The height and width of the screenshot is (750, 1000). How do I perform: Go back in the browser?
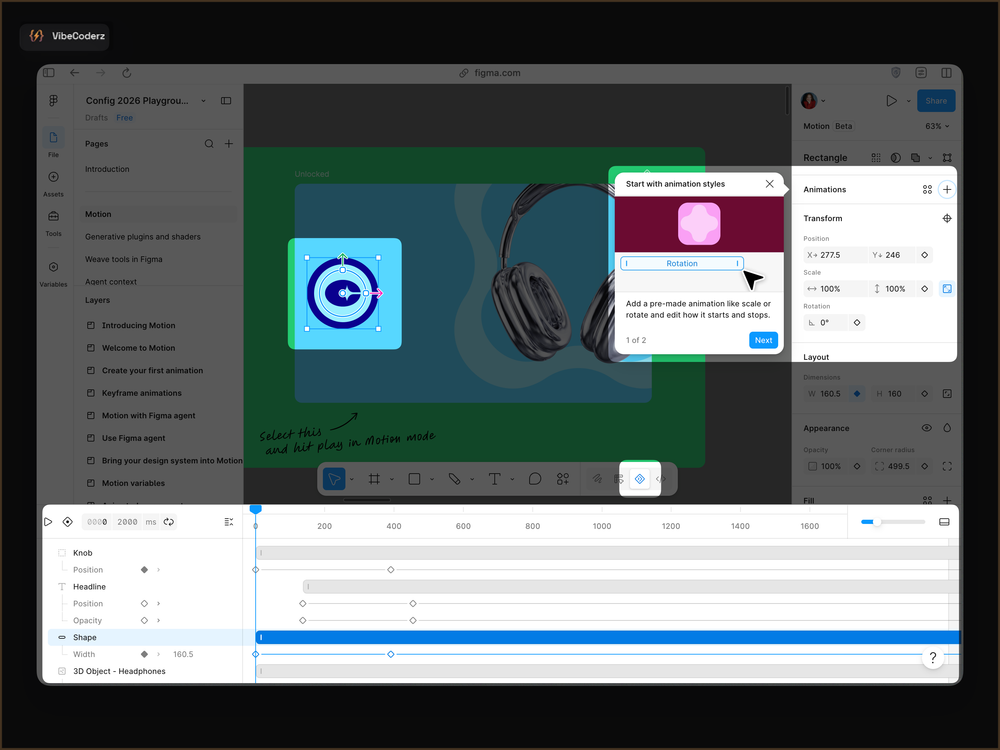click(x=75, y=73)
